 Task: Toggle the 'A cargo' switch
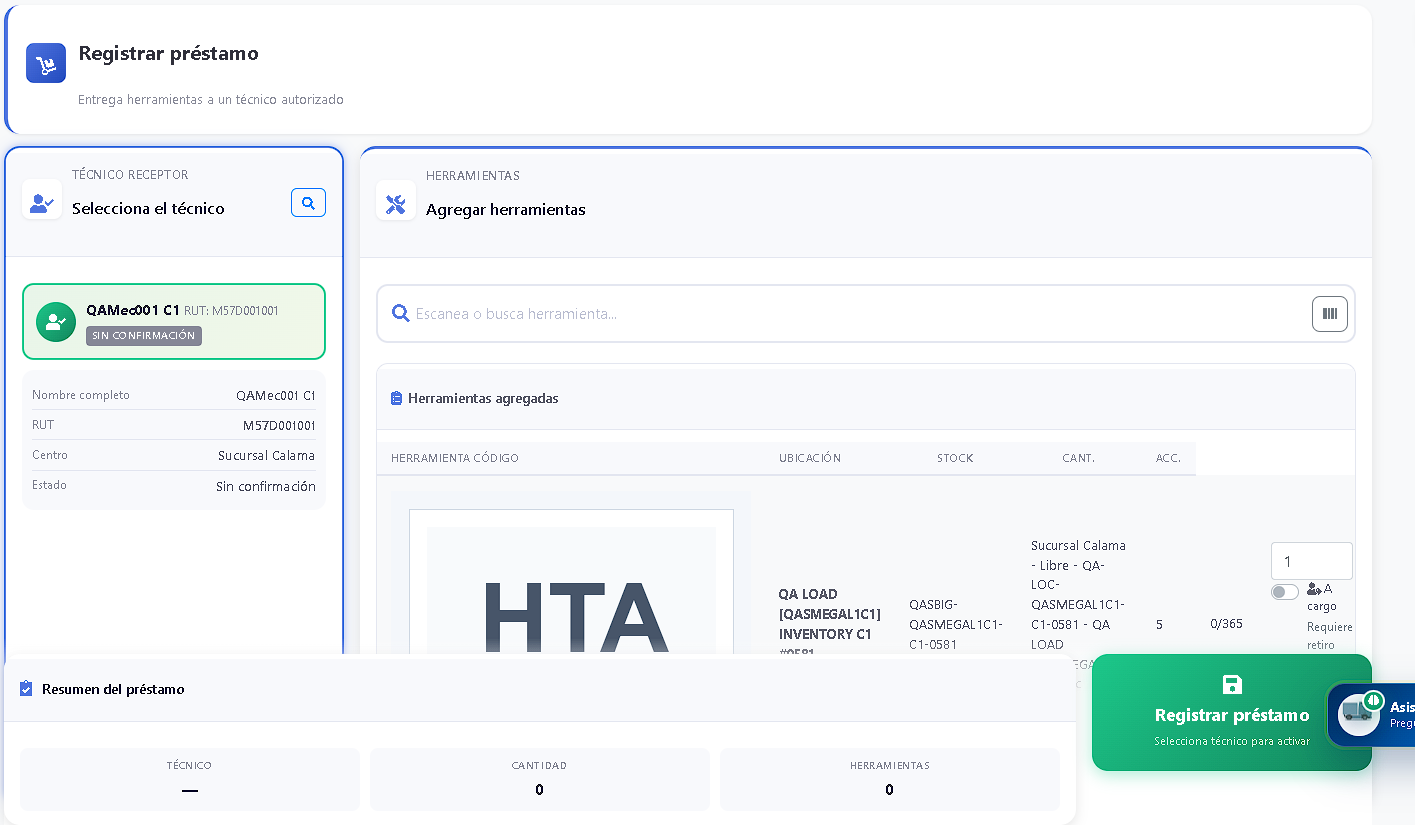1285,592
